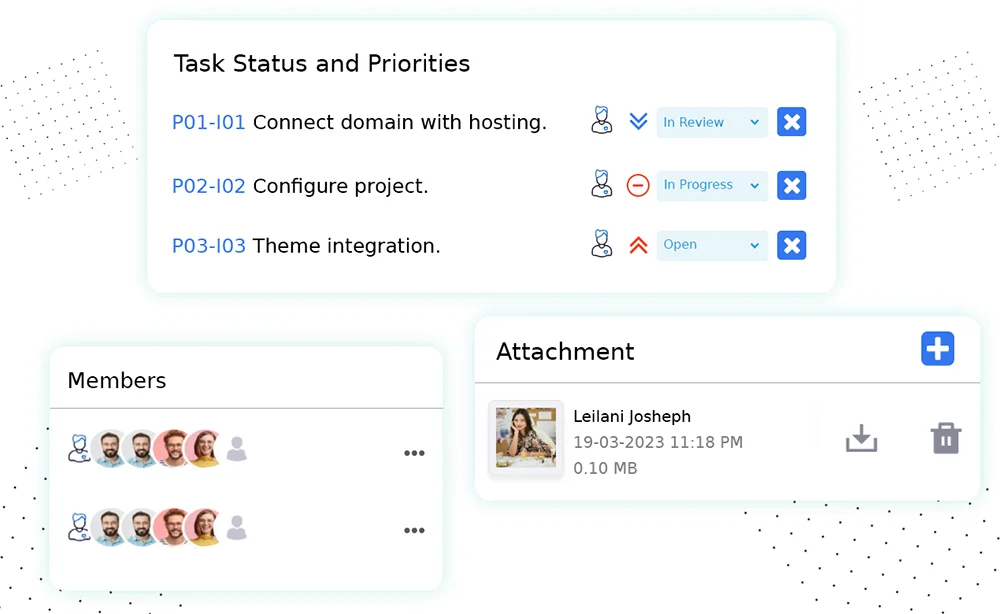Open more options for second members row
Image resolution: width=1000 pixels, height=614 pixels.
(414, 530)
